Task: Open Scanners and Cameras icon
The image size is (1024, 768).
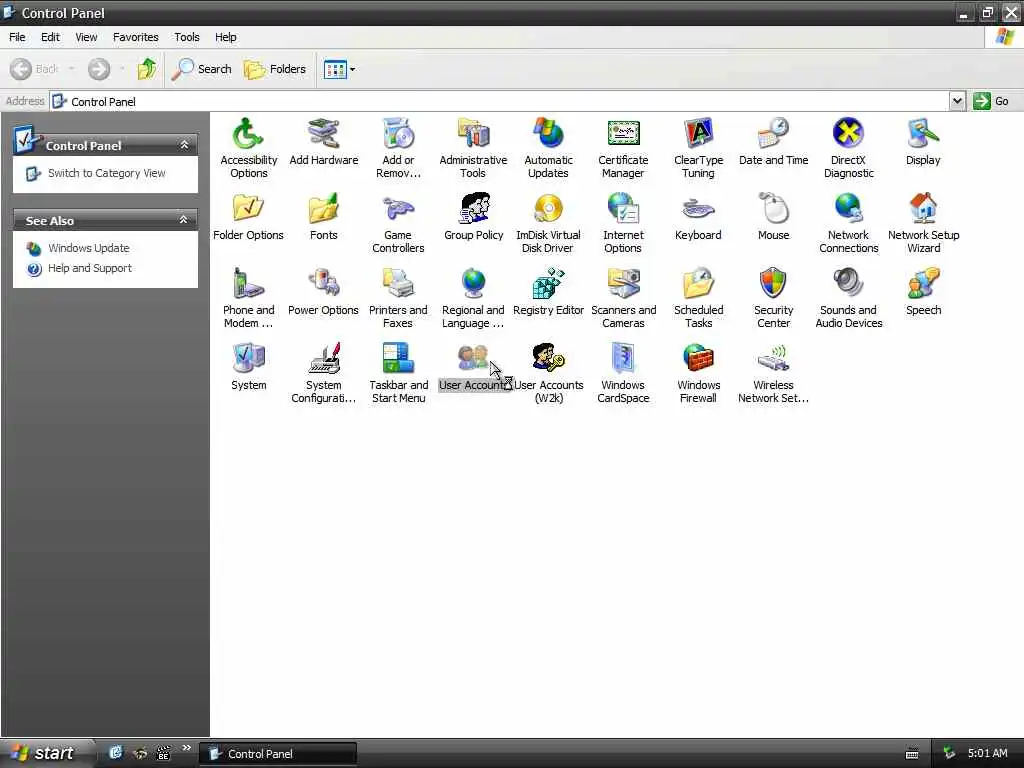Action: (x=623, y=284)
